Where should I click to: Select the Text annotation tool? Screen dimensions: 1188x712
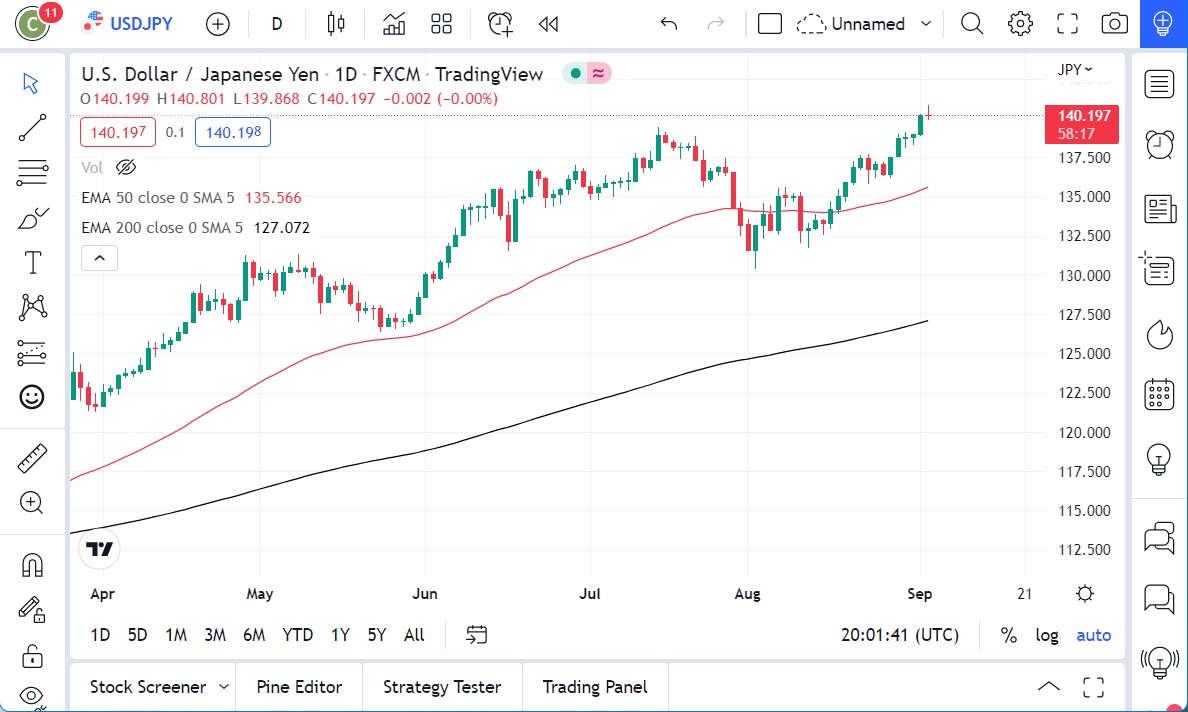(32, 262)
